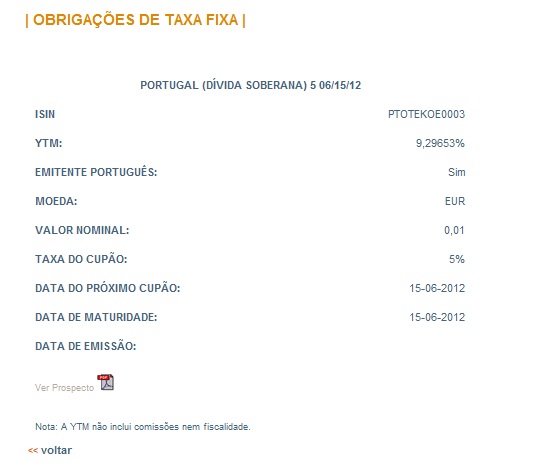Click the maturity date value
Viewport: 536px width, 468px height.
tap(437, 317)
